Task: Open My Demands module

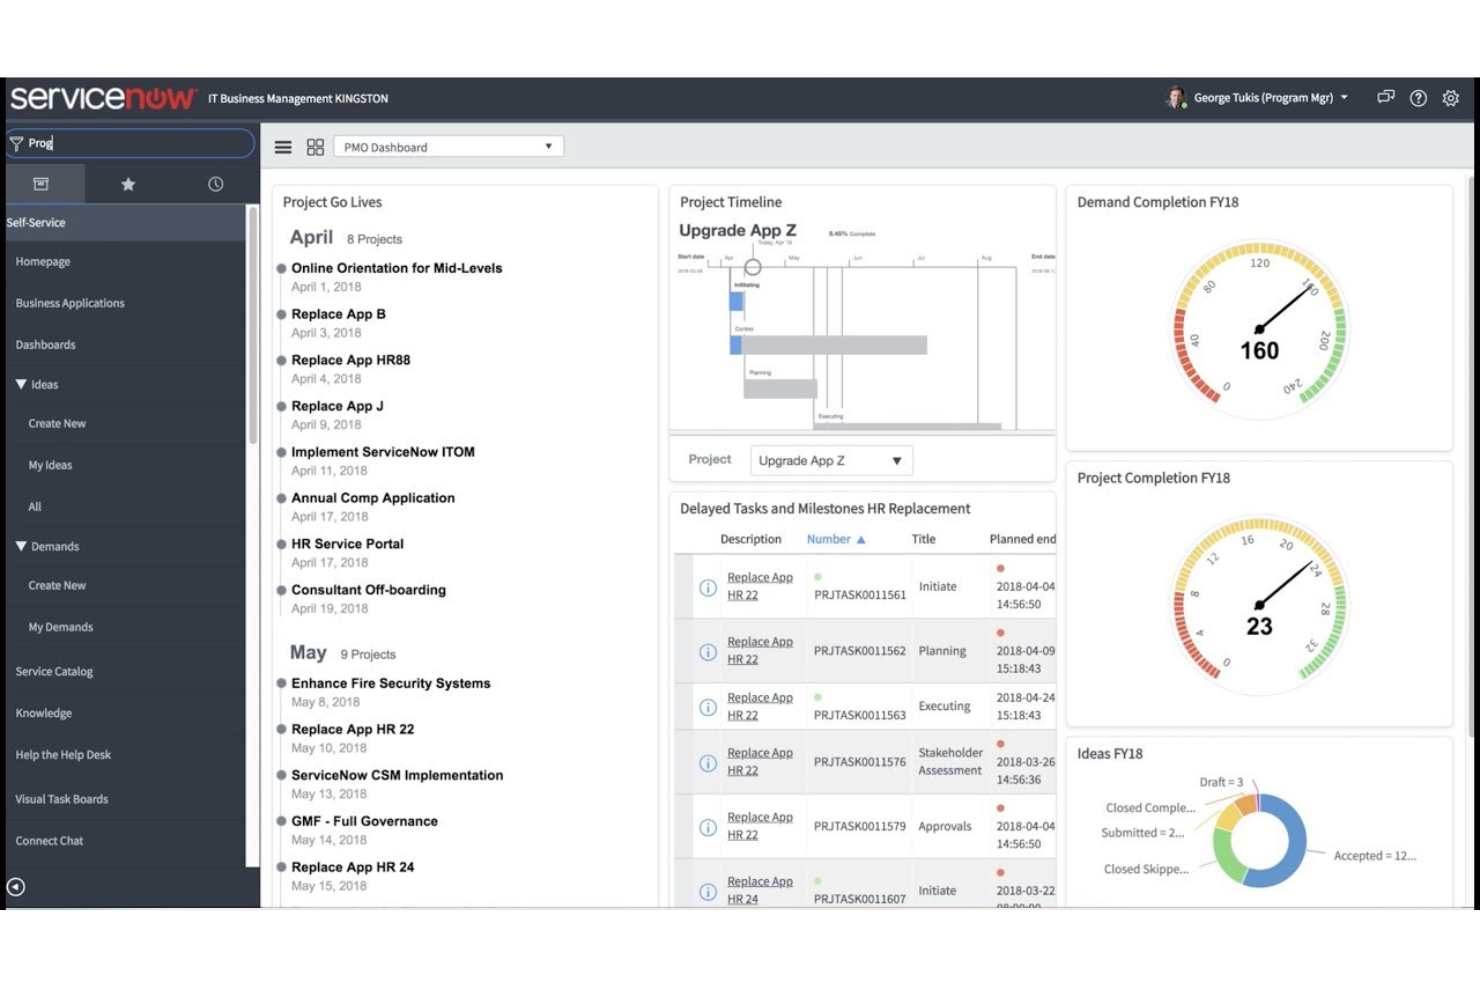Action: 60,627
